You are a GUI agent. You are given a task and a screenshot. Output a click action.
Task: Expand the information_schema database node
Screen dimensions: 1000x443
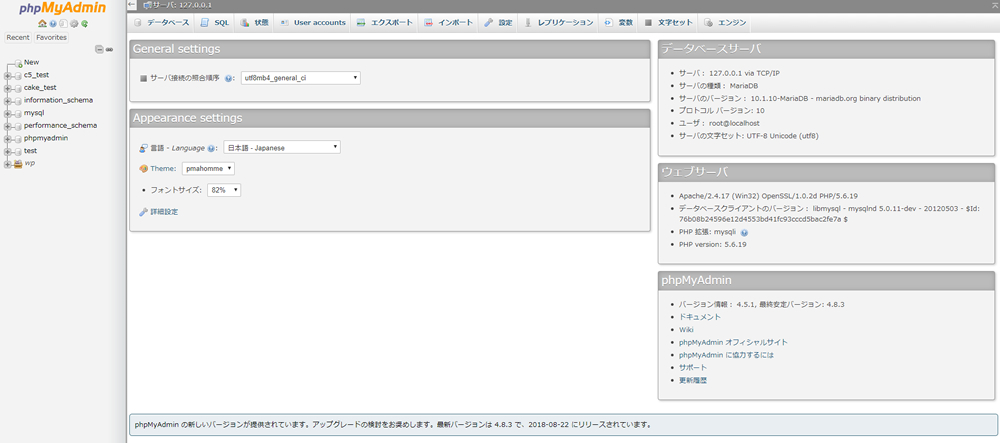point(7,100)
